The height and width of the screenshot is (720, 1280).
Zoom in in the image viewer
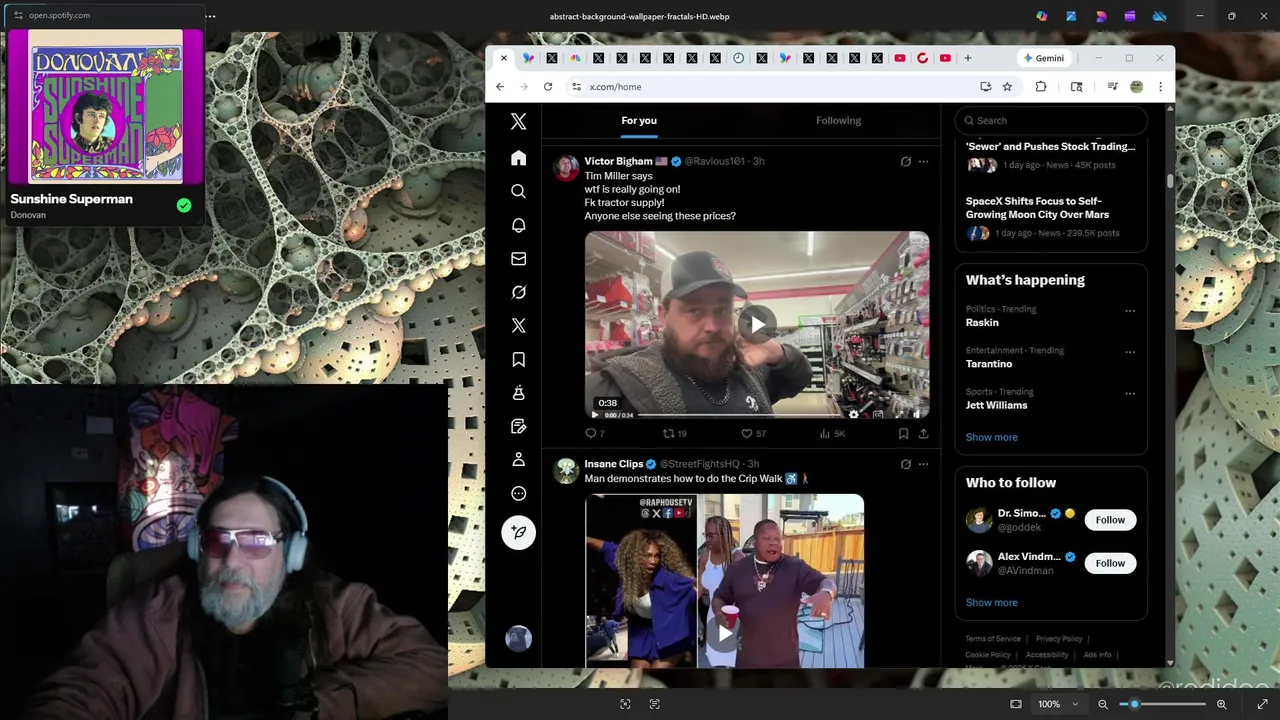point(1221,704)
